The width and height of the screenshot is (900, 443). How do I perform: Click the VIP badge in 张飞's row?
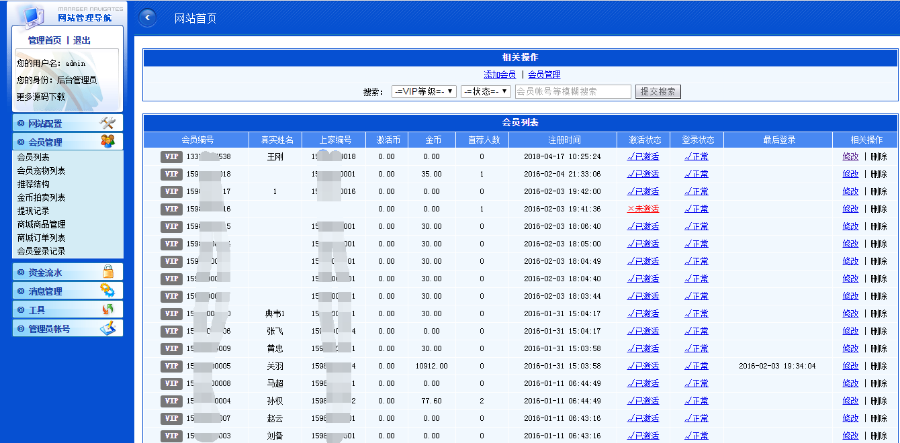coord(171,331)
